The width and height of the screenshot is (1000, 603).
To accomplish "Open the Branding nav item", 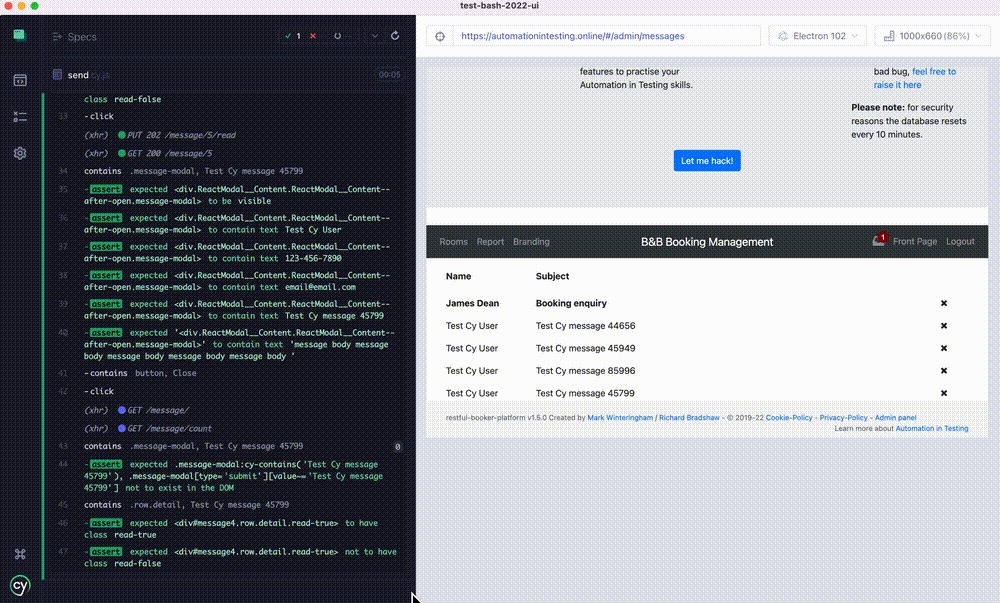I will pos(531,242).
